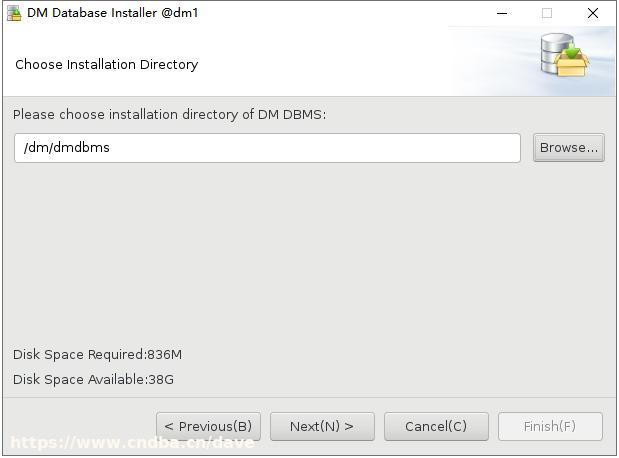This screenshot has width=619, height=458.
Task: Click the greyed-out Finish(F) button
Action: coord(550,426)
